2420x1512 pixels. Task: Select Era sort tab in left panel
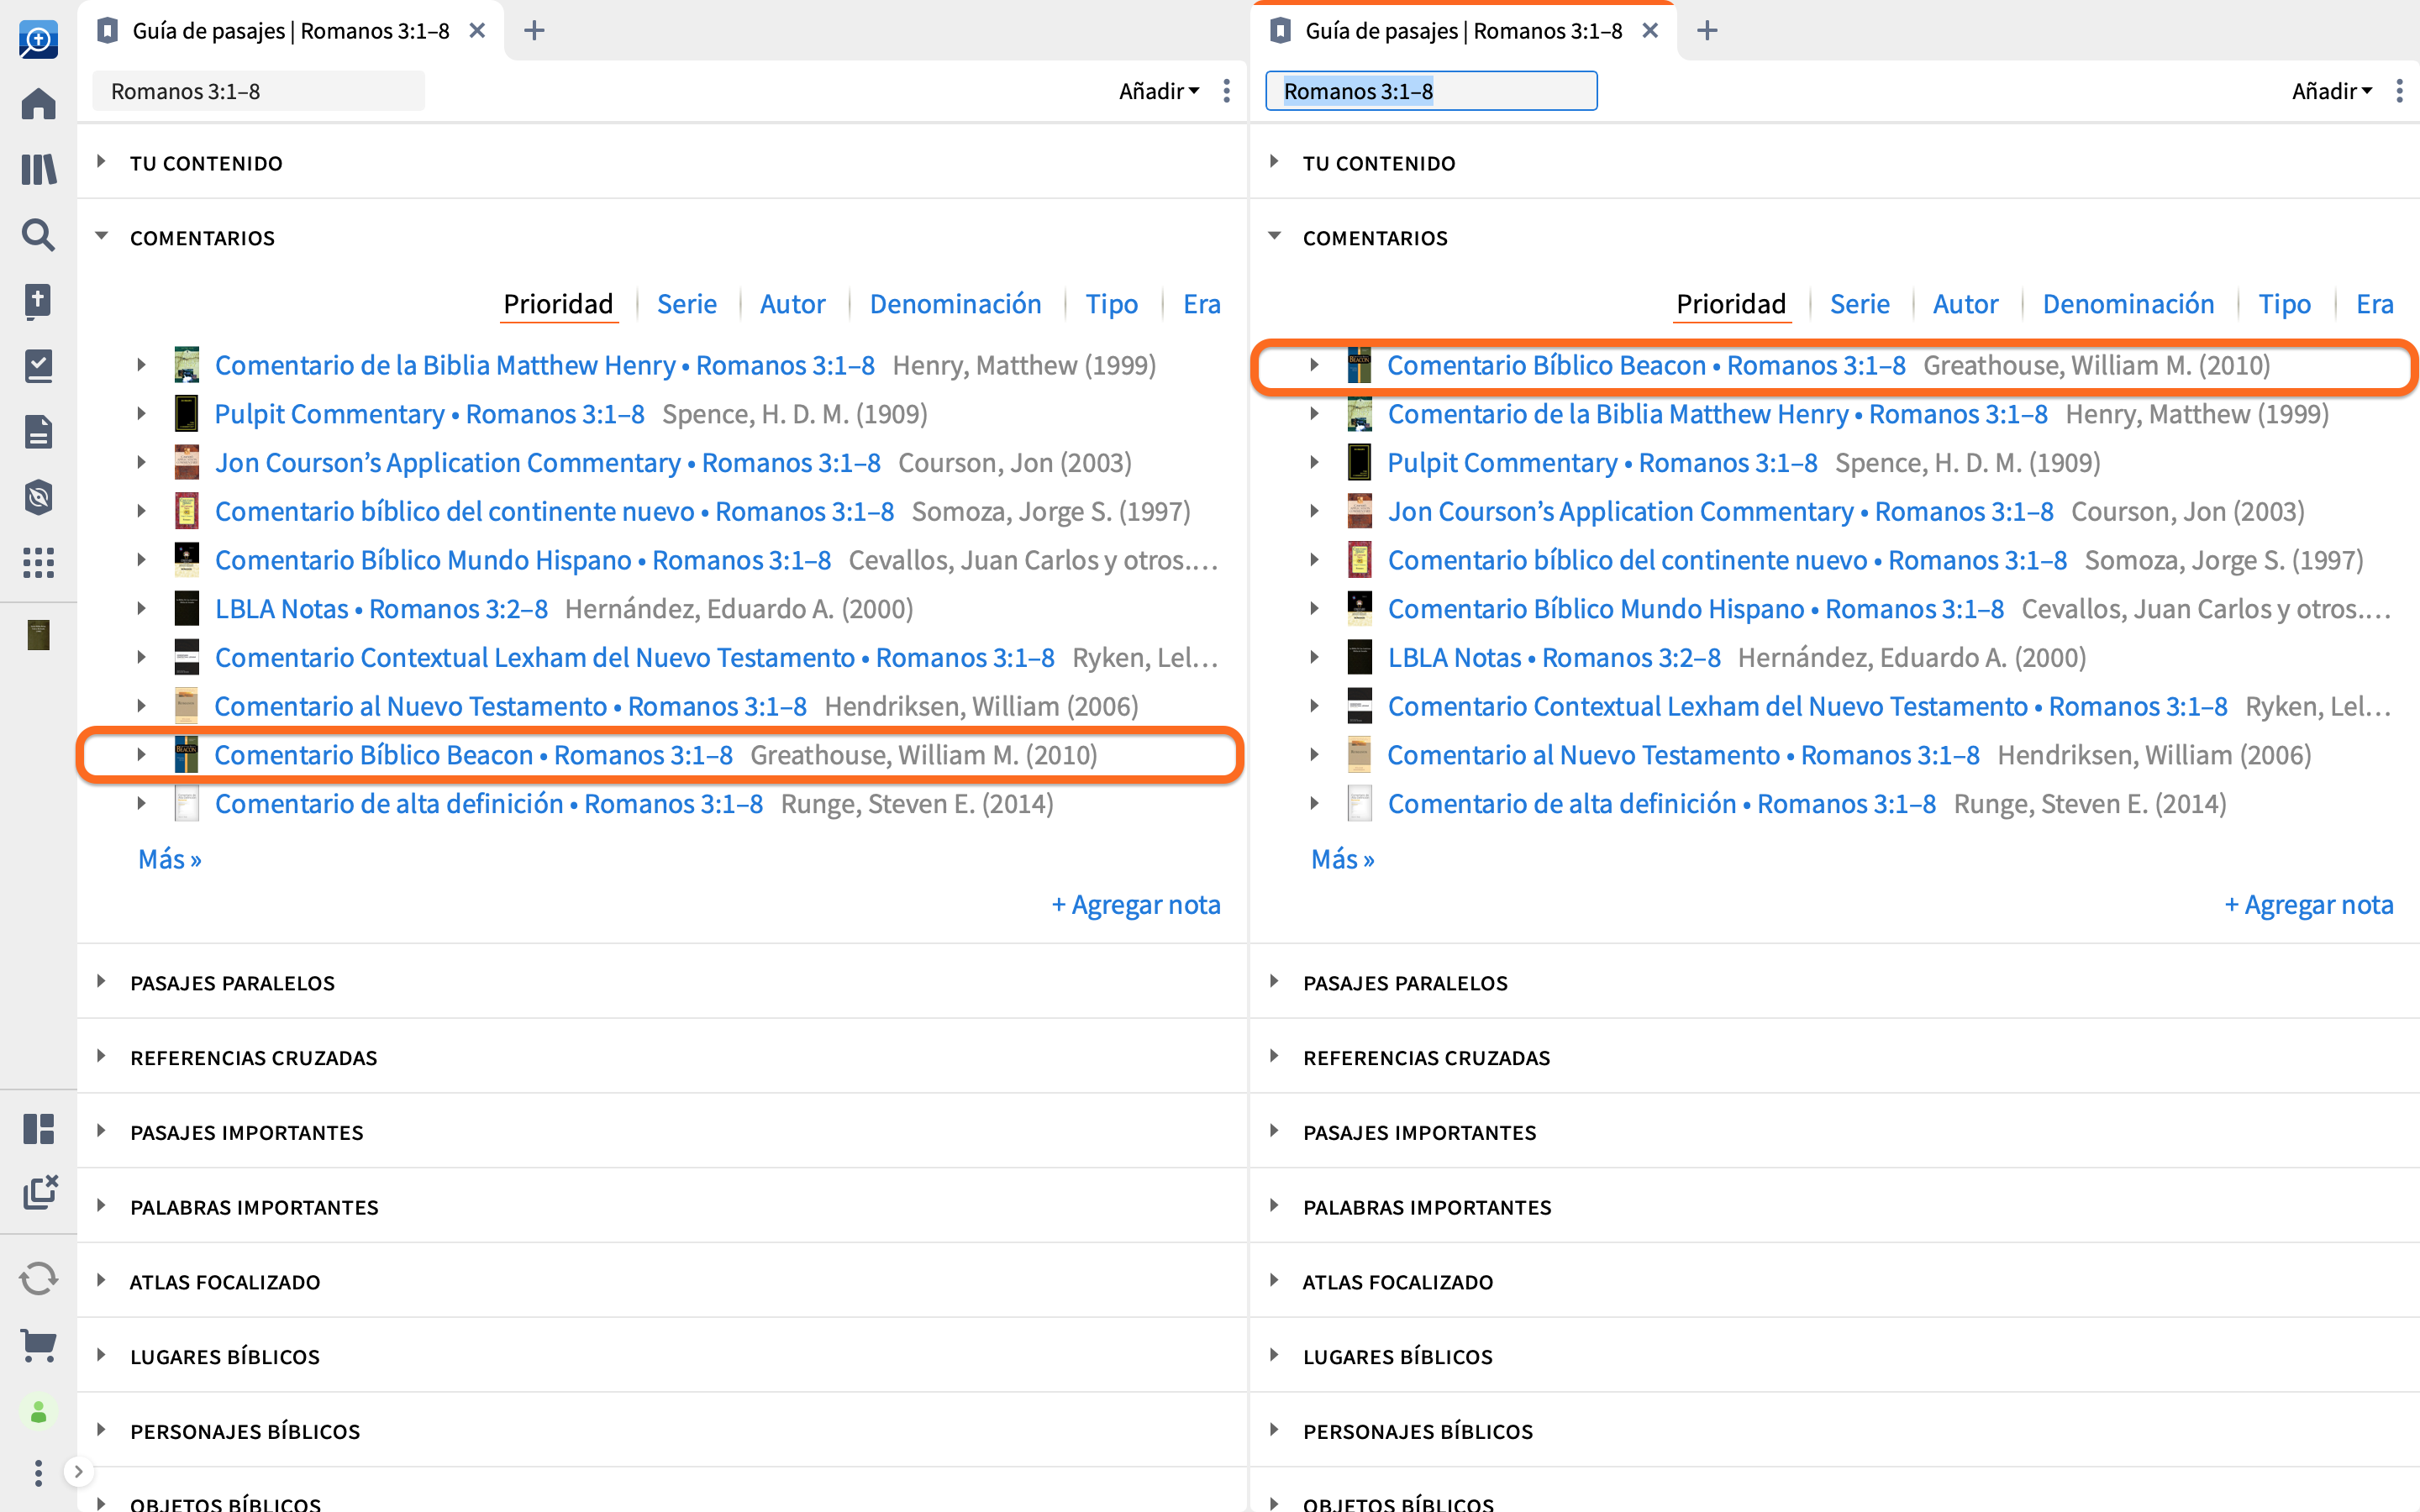pos(1202,304)
